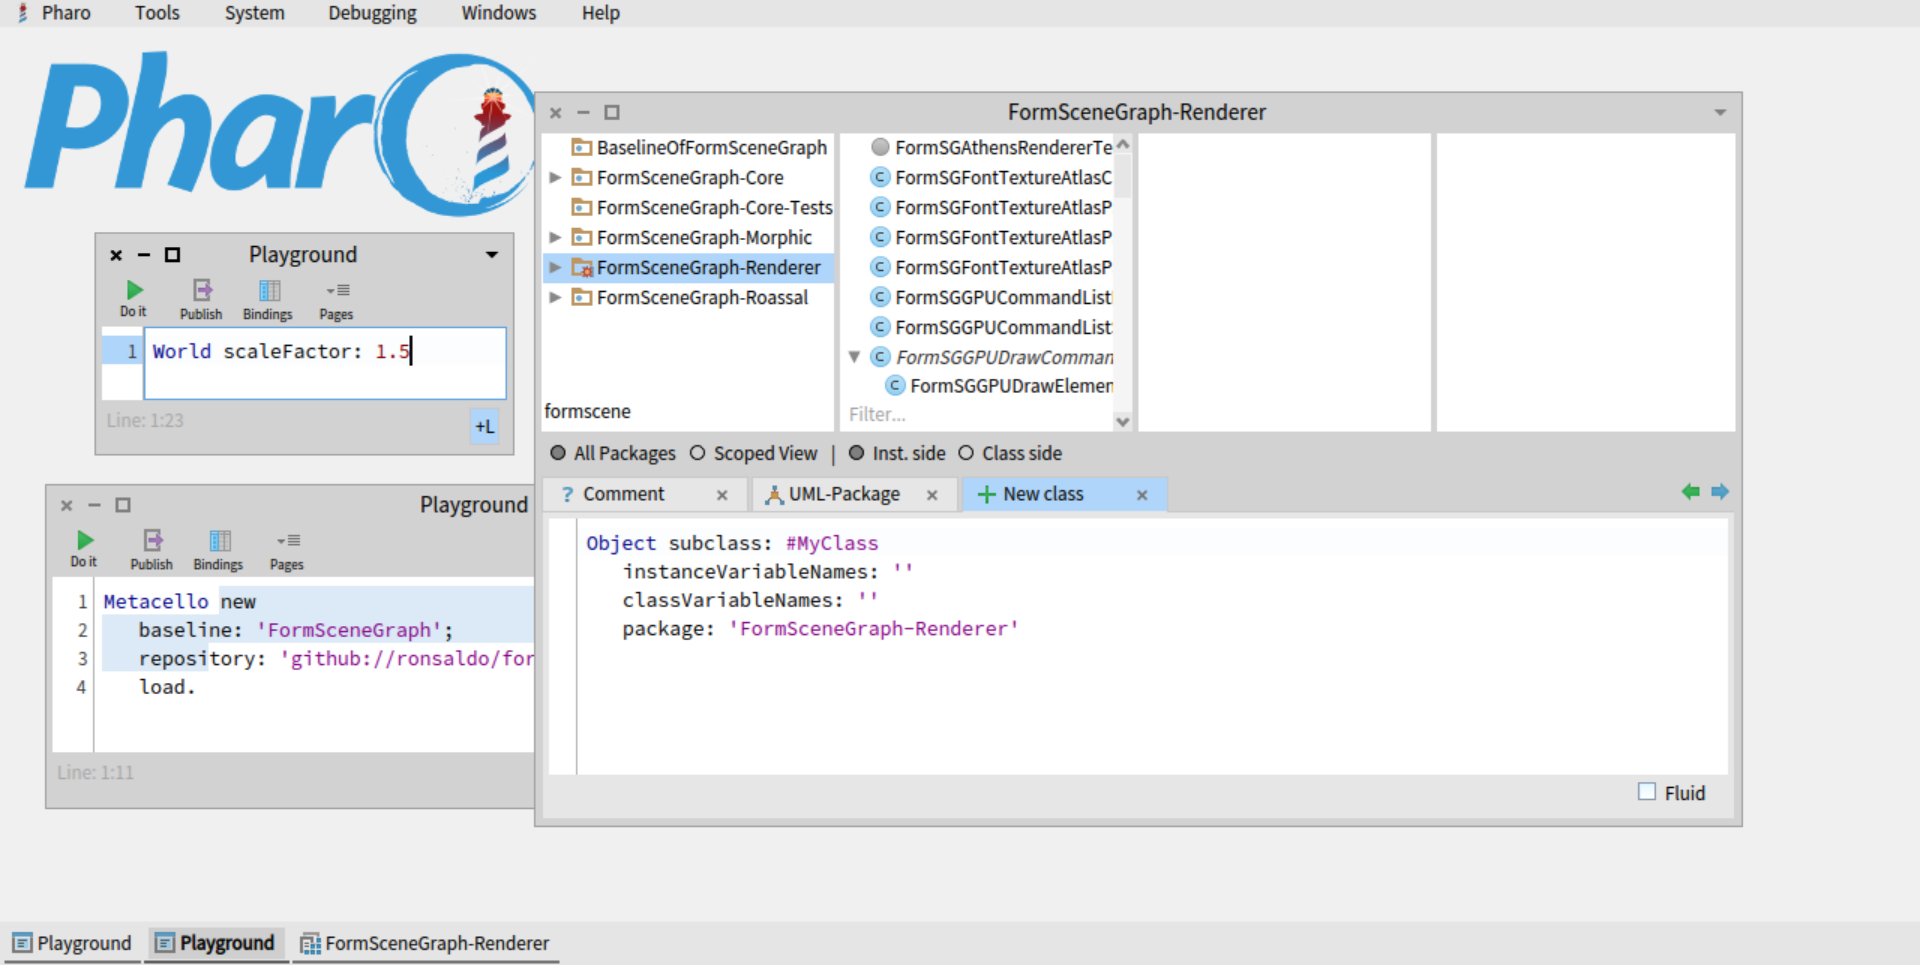Close the Comment tab
The height and width of the screenshot is (965, 1920).
coord(722,495)
